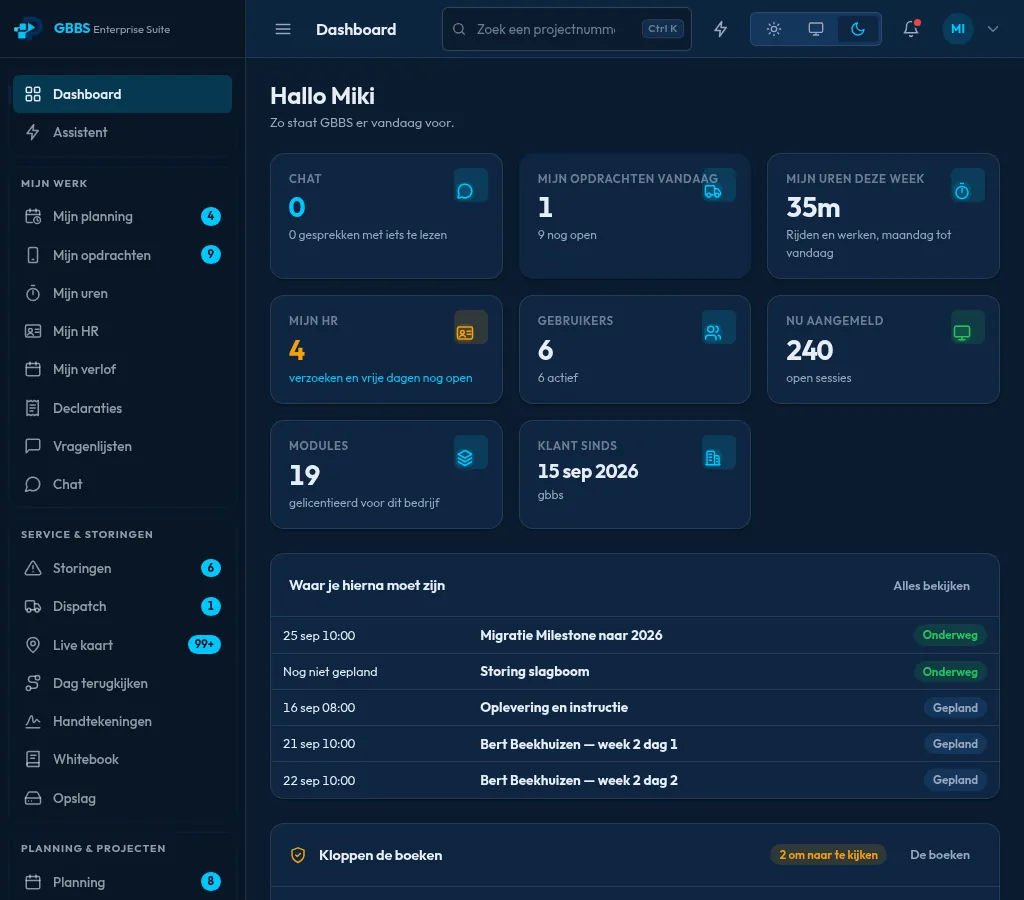Image resolution: width=1024 pixels, height=900 pixels.
Task: Open the Chat summary card value 0
Action: pyautogui.click(x=297, y=207)
